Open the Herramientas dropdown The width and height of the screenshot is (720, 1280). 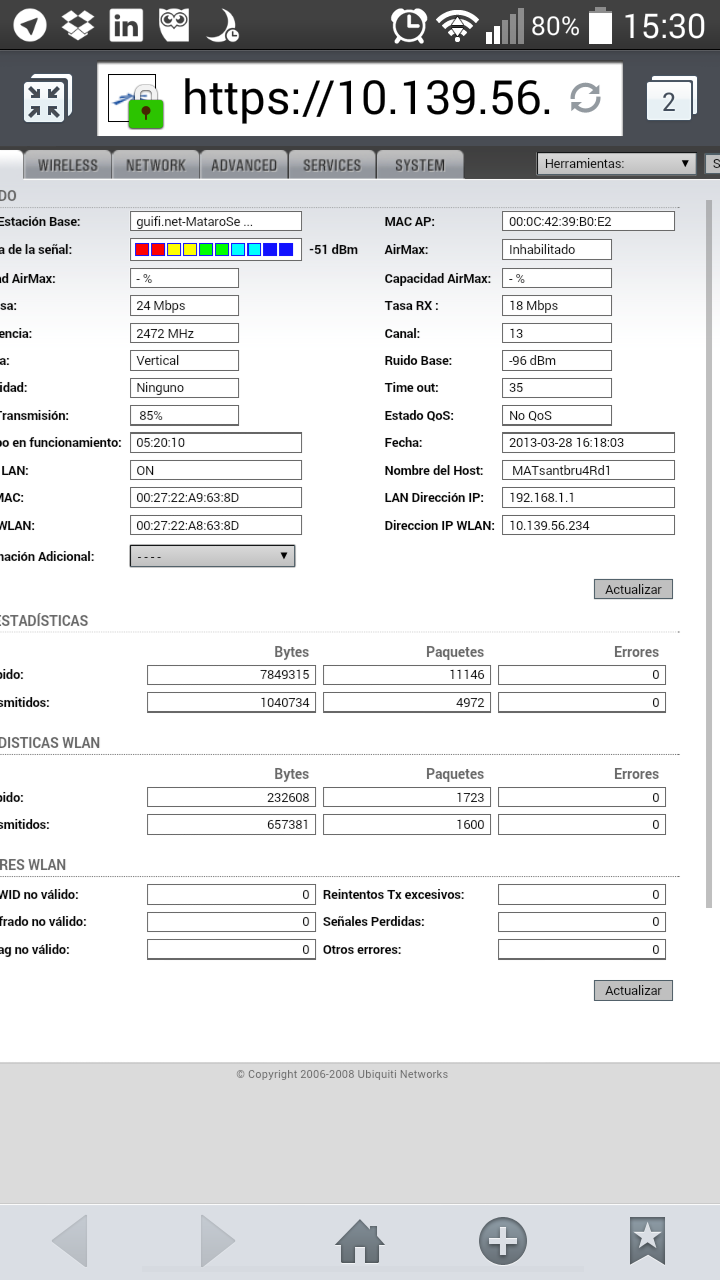point(617,163)
